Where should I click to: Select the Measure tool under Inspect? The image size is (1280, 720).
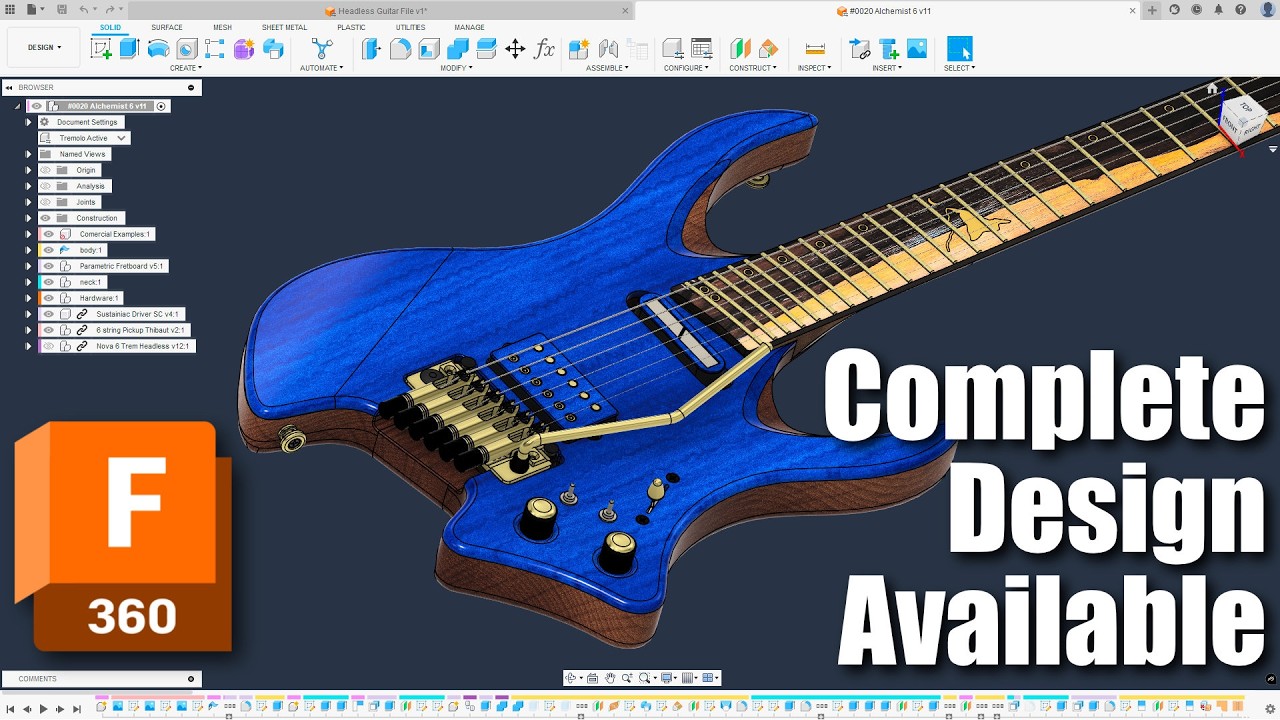pyautogui.click(x=815, y=48)
